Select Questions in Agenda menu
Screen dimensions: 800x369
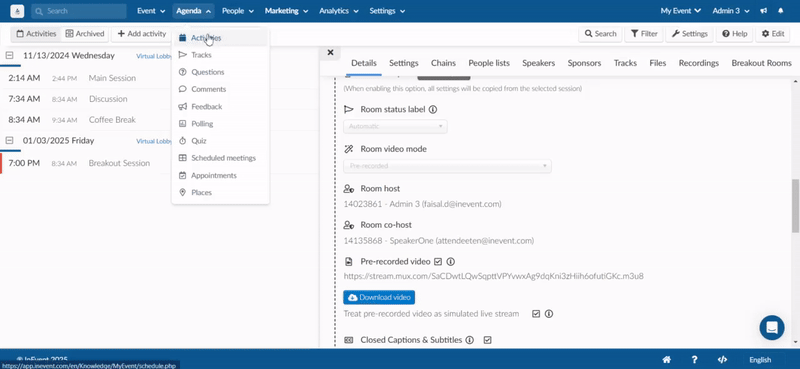point(220,72)
